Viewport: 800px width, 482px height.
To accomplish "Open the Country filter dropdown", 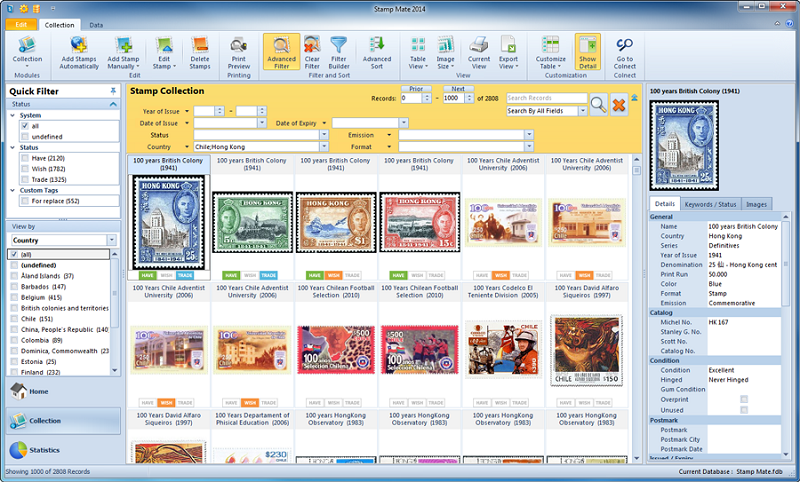I will coord(324,147).
